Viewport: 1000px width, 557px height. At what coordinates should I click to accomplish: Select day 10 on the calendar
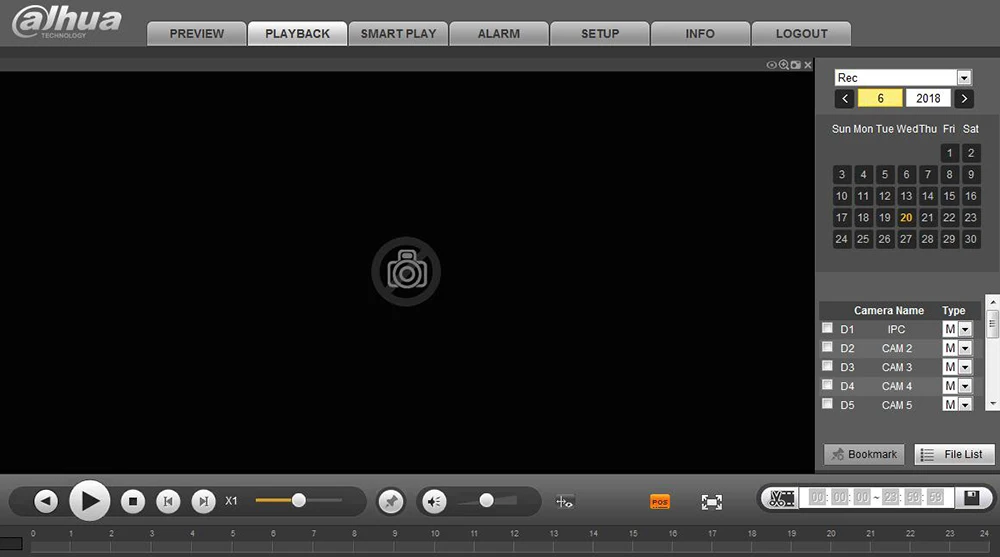click(842, 196)
